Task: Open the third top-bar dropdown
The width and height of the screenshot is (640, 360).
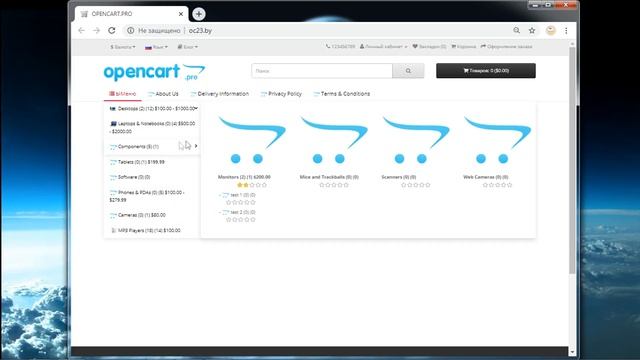Action: [188, 47]
